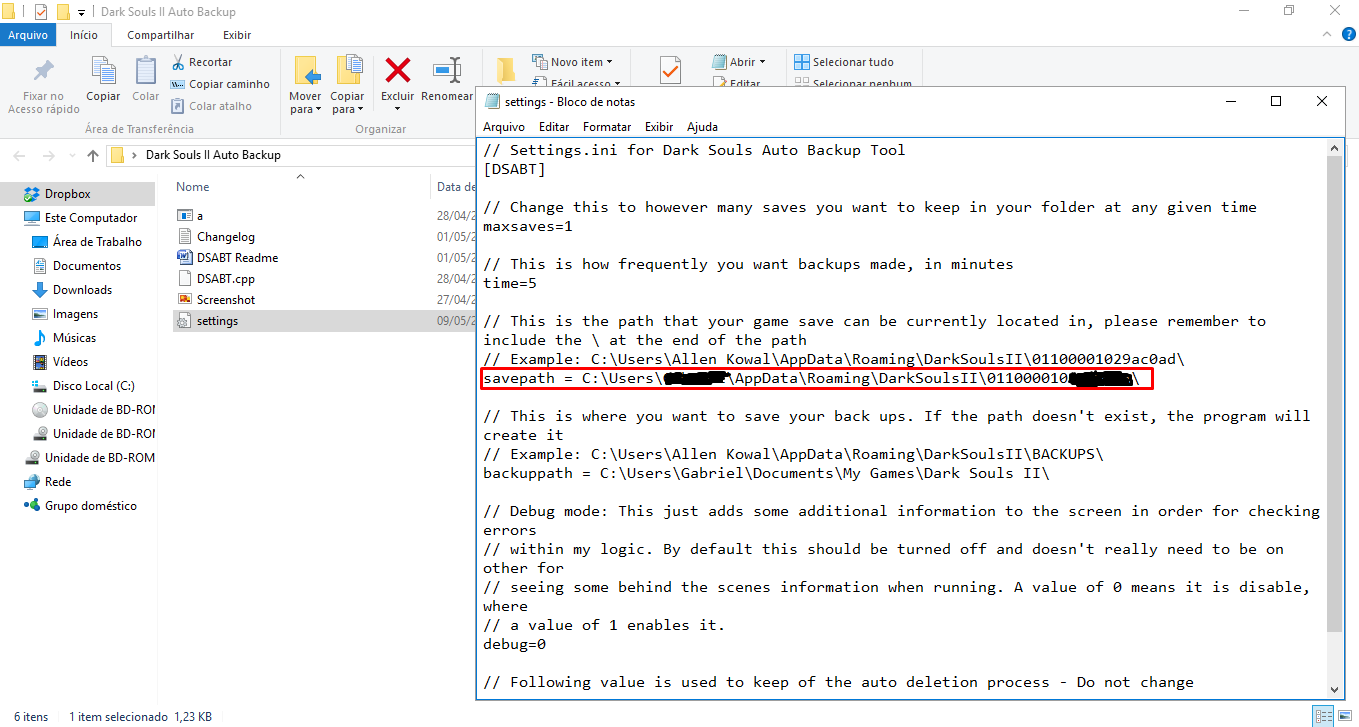1359x727 pixels.
Task: Open the Abrir dropdown in the ribbon
Action: click(x=739, y=62)
